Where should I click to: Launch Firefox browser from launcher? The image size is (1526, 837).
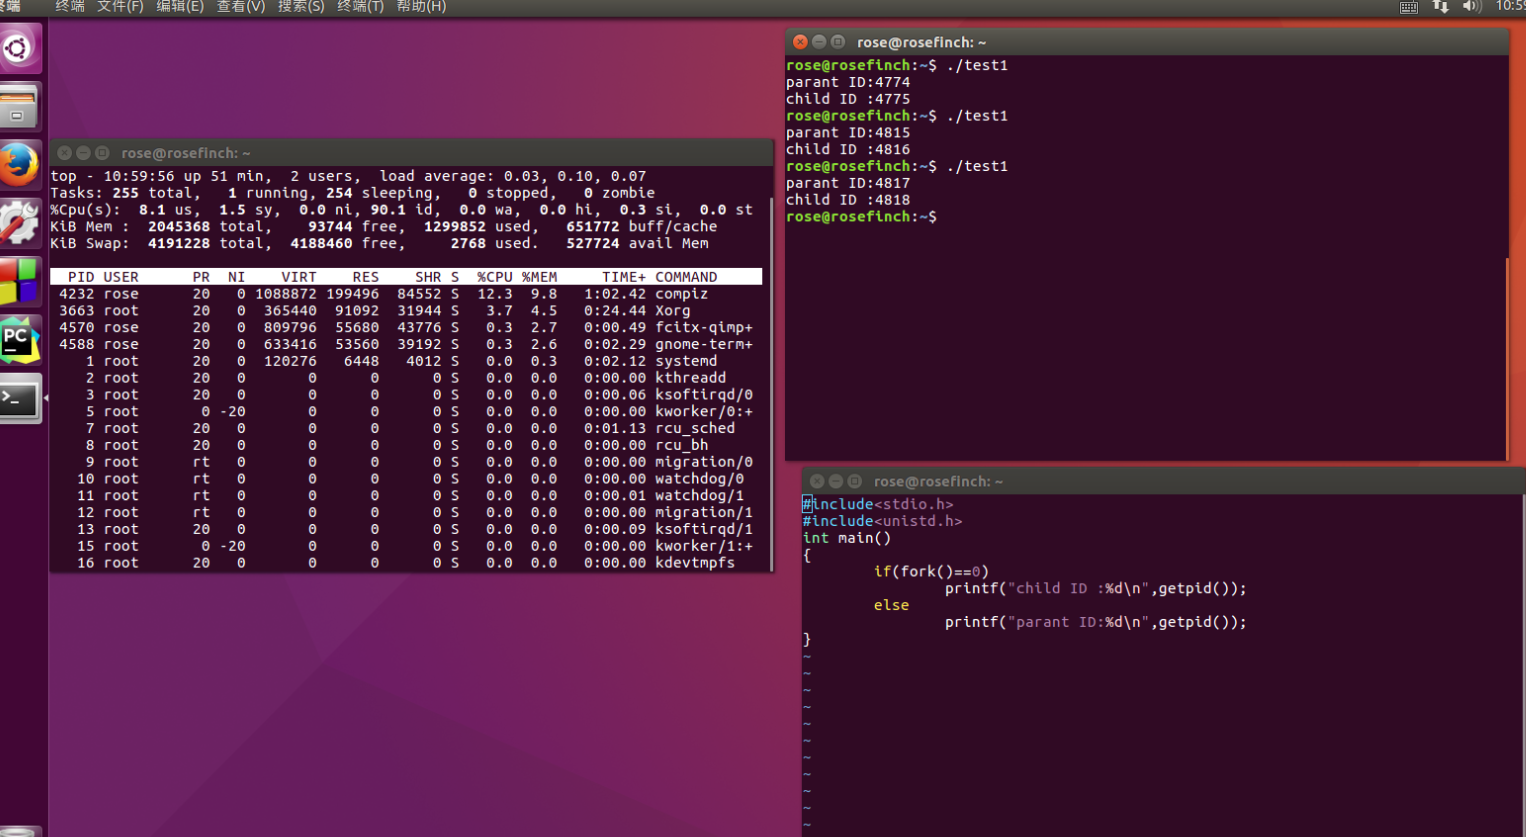(x=19, y=164)
